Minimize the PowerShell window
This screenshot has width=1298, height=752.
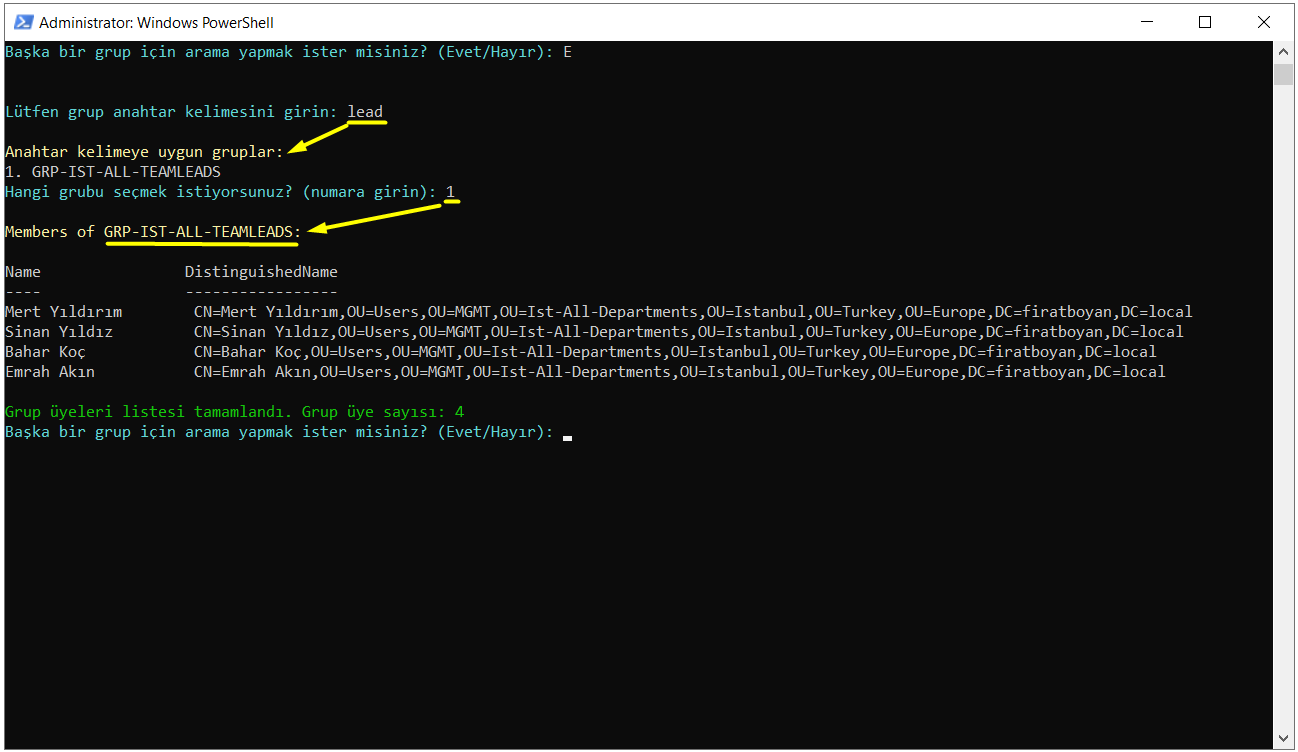pyautogui.click(x=1148, y=21)
